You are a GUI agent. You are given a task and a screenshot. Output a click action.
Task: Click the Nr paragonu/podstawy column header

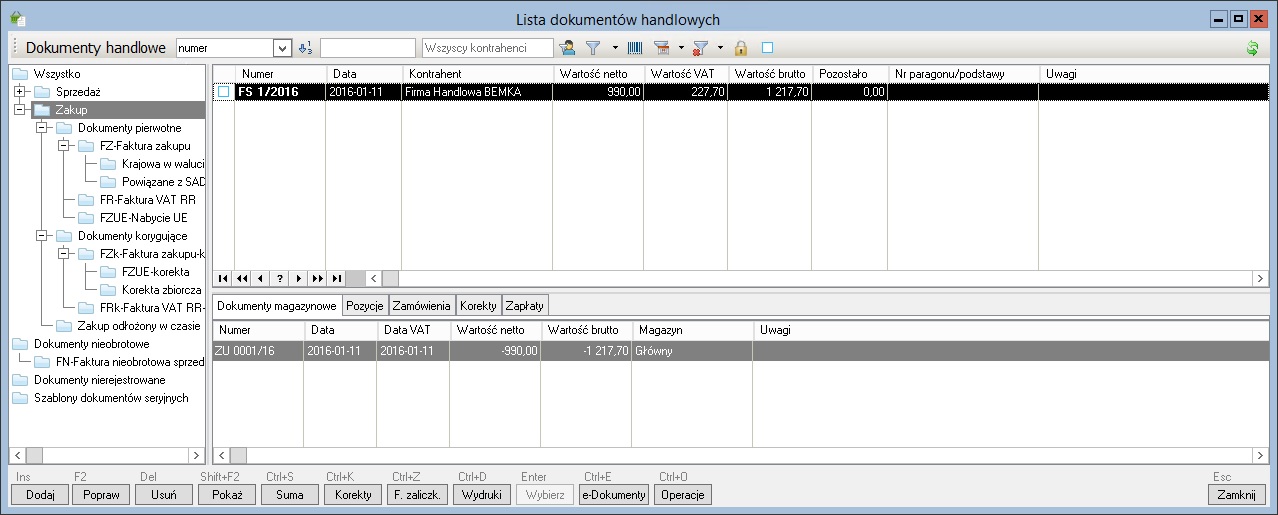coord(963,74)
